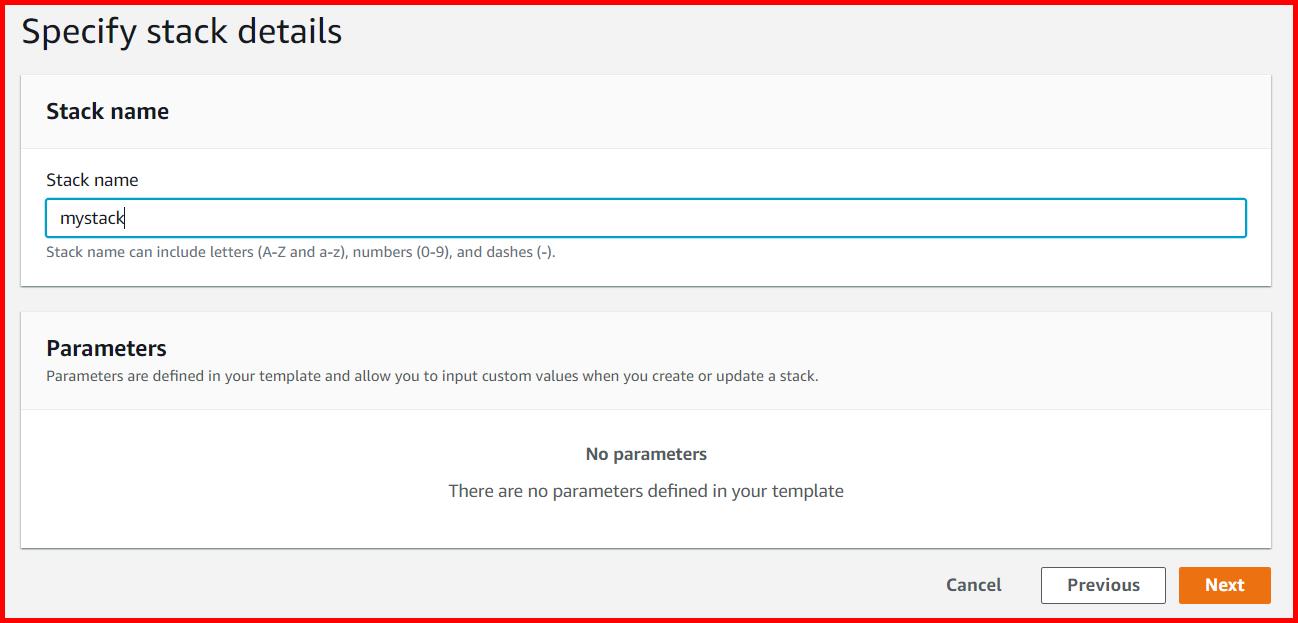Click the Stack name section header
Image resolution: width=1298 pixels, height=623 pixels.
click(107, 111)
